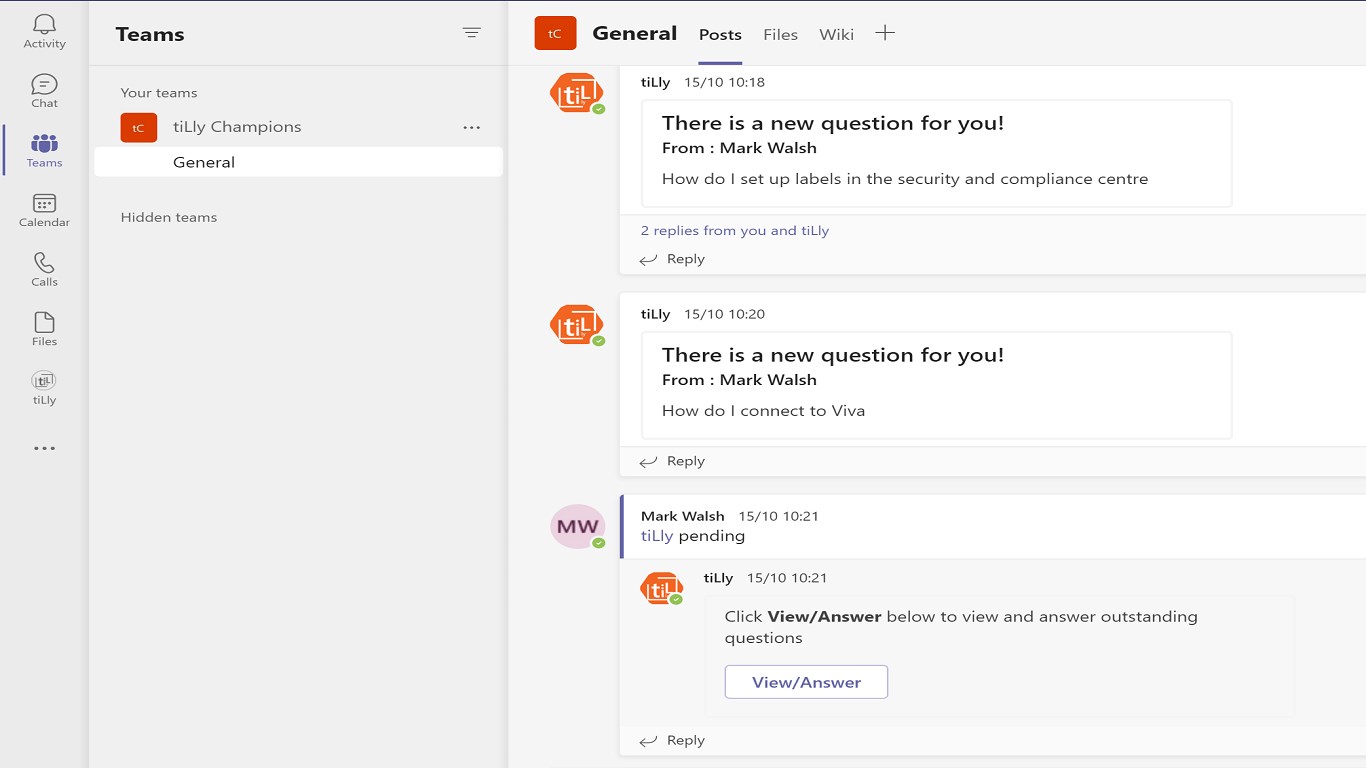Select the General channel in team list
Viewport: 1366px width, 768px height.
pyautogui.click(x=204, y=162)
